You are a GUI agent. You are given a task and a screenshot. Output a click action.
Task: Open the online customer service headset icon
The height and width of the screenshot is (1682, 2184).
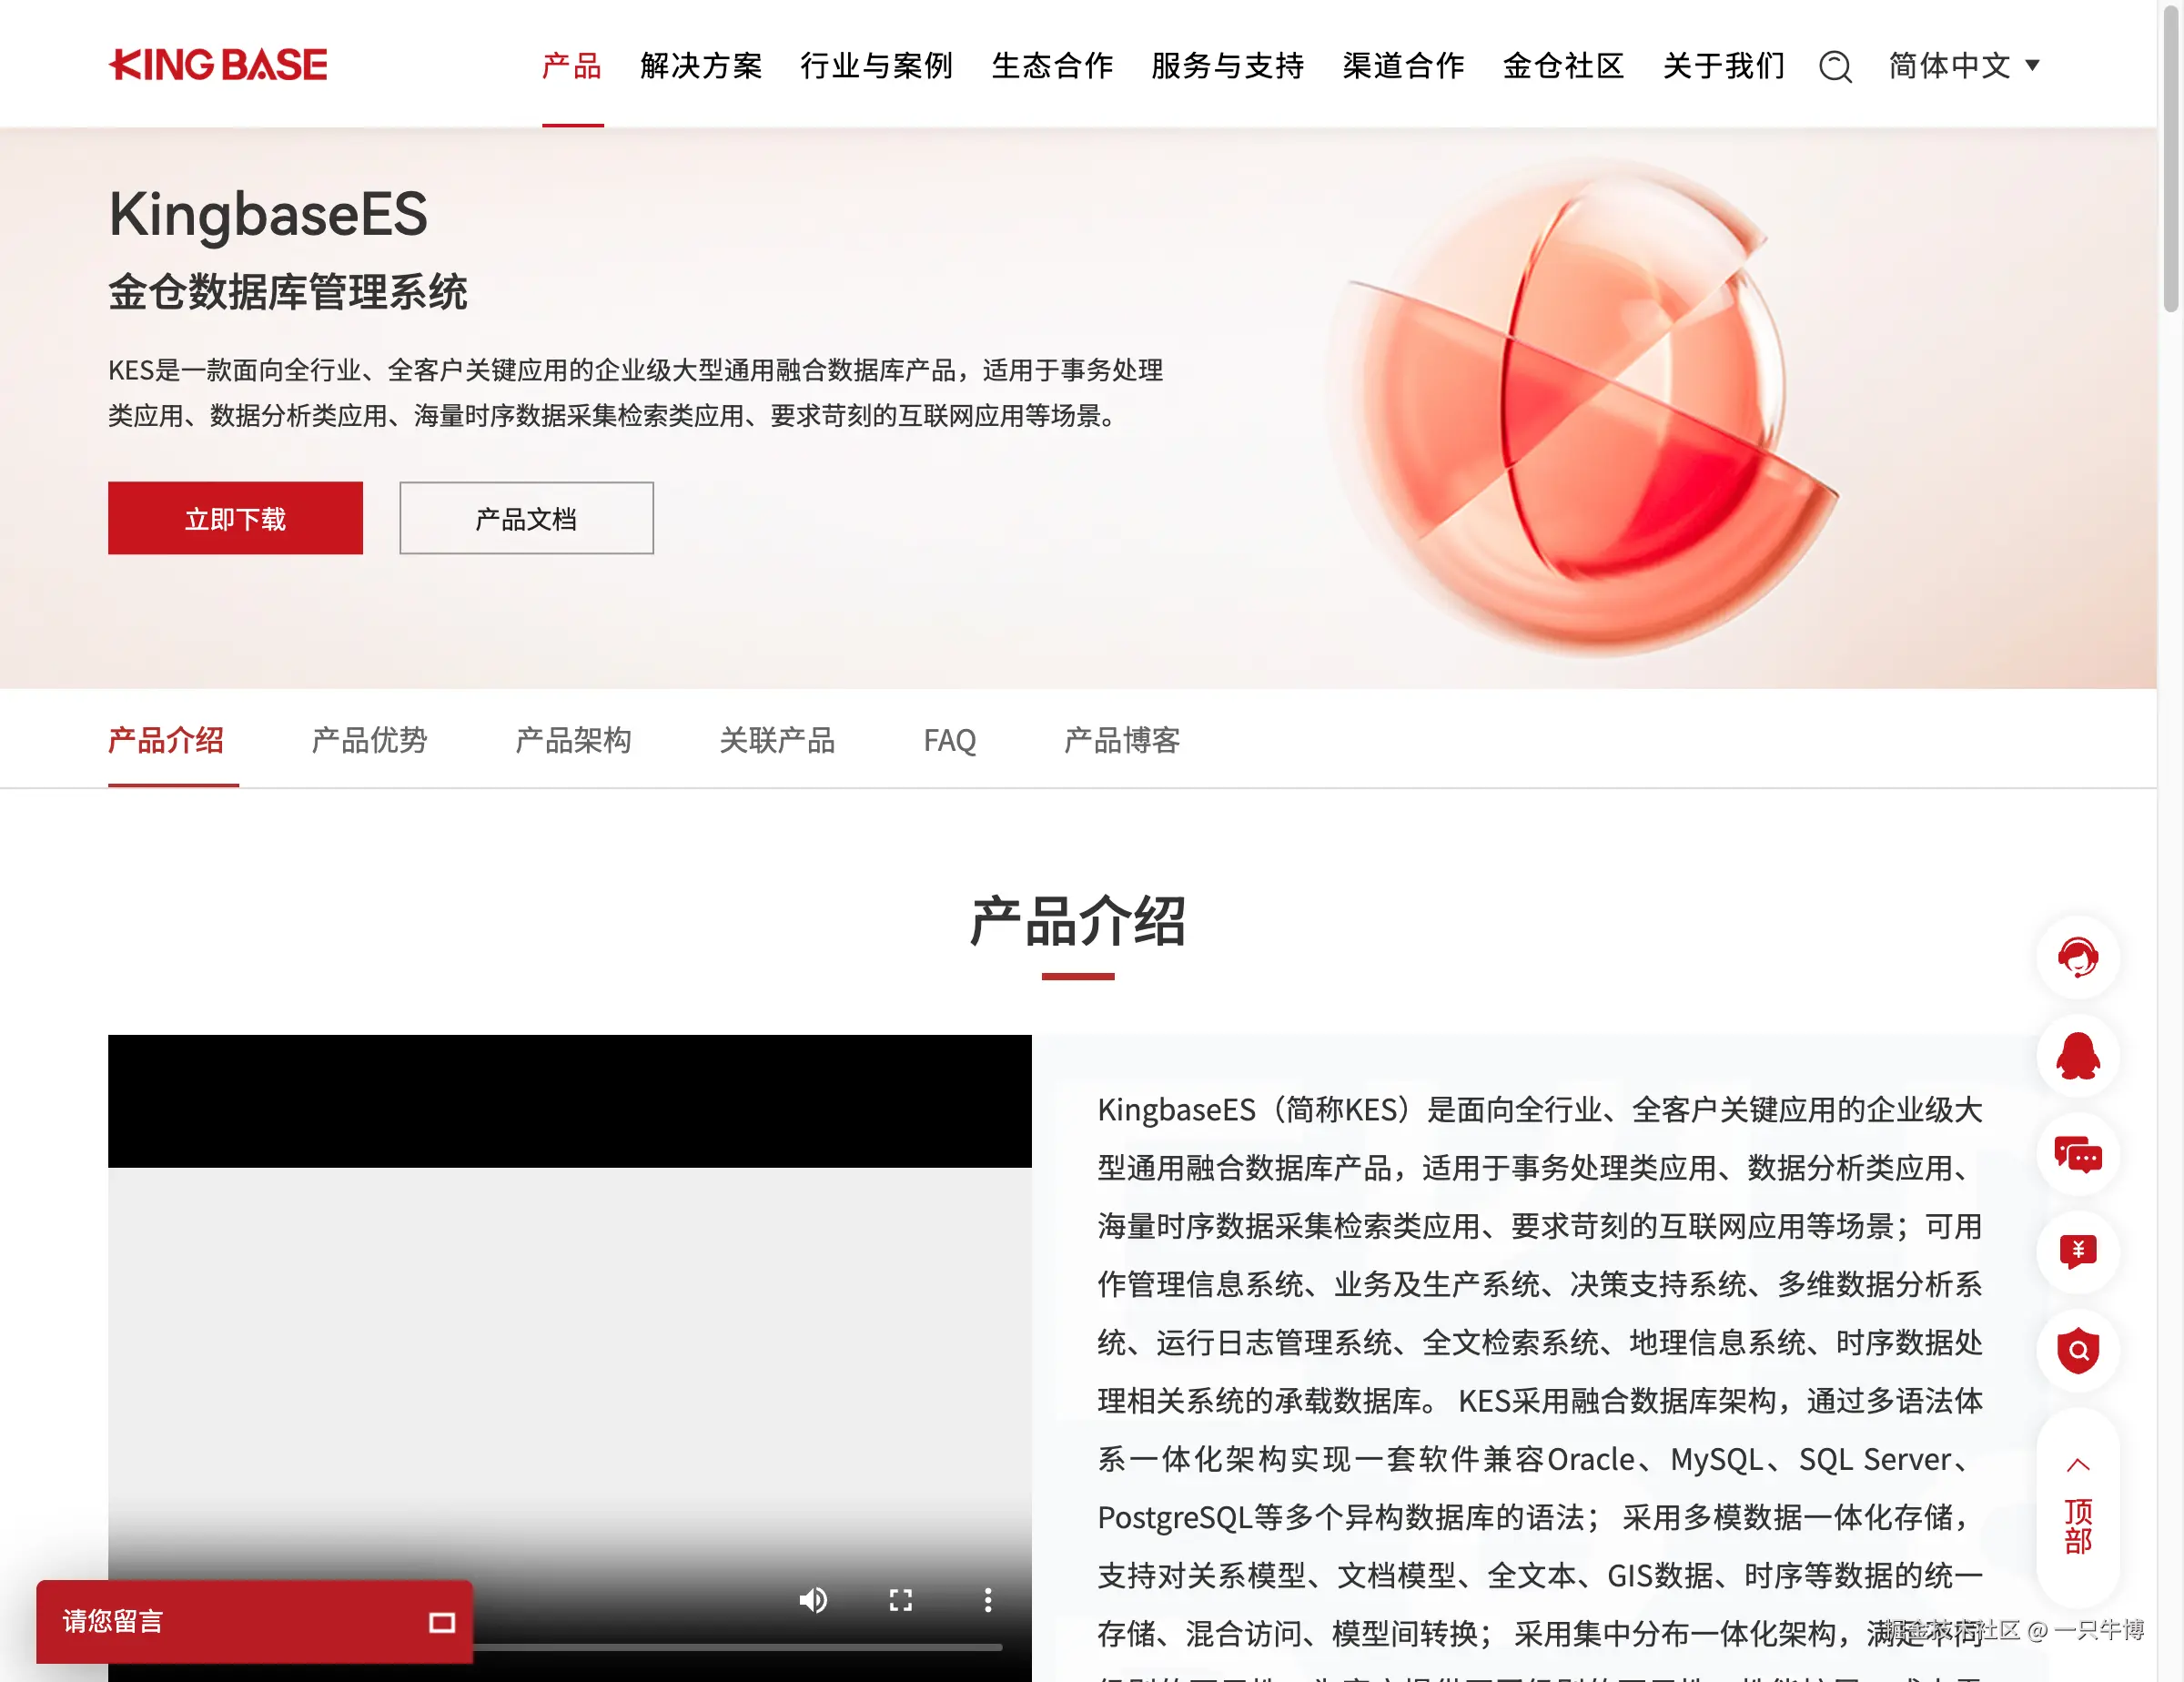tap(2078, 957)
